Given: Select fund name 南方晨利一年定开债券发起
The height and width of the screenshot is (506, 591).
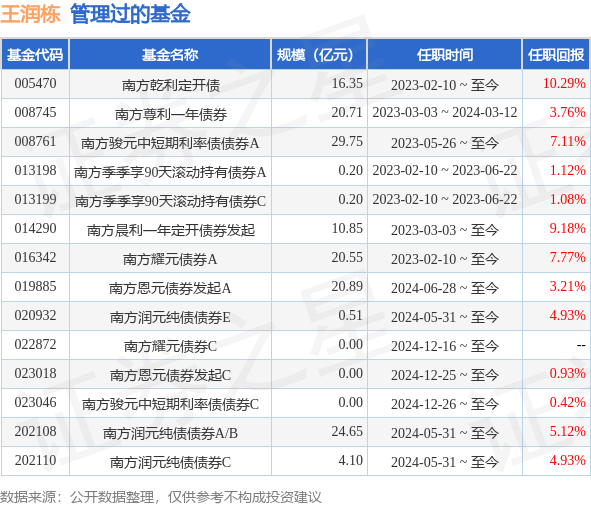Looking at the screenshot, I should [x=170, y=230].
